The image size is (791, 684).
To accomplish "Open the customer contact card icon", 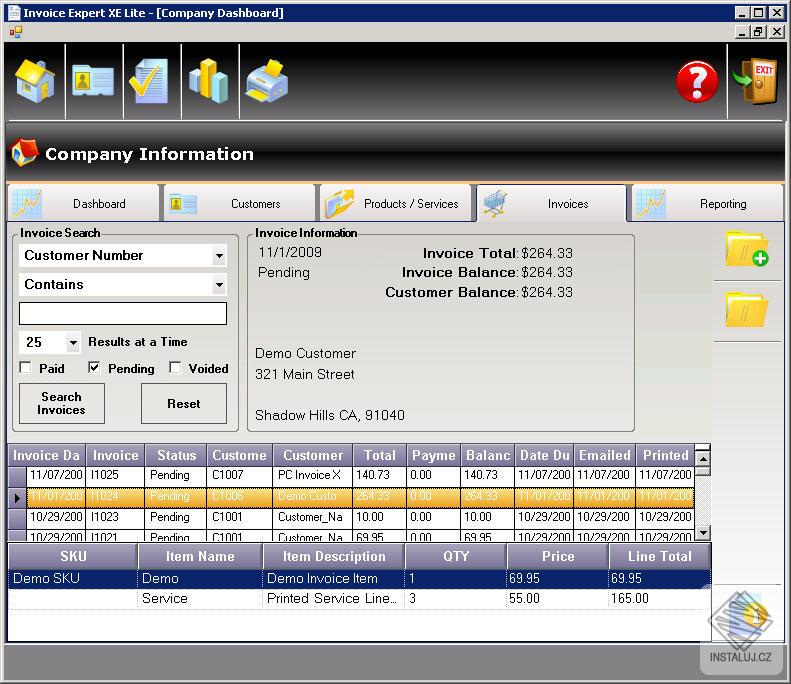I will pos(93,81).
